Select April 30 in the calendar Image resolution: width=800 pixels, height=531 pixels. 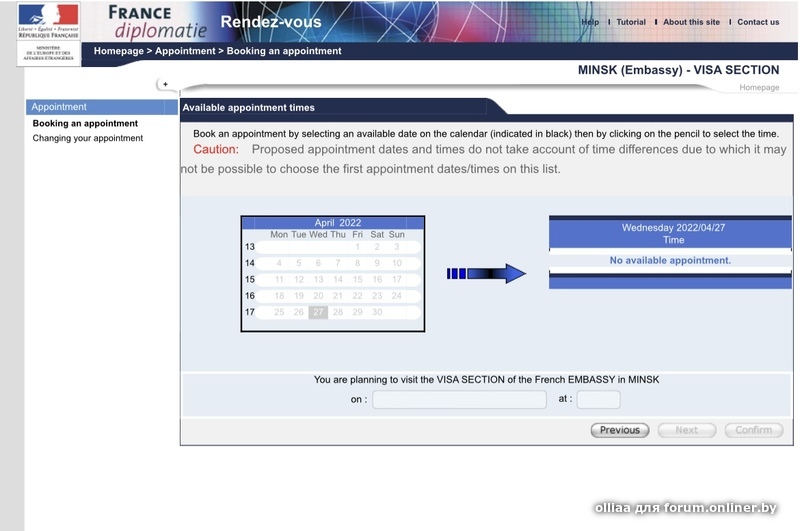pos(377,312)
